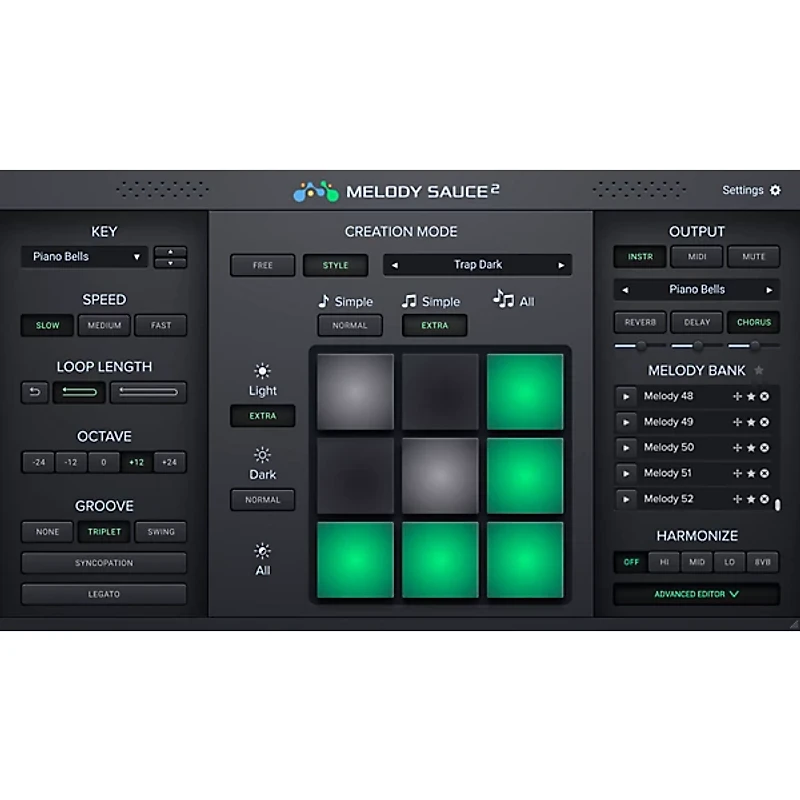Expand the ADVANCED EDITOR panel
The image size is (800, 800).
click(x=696, y=593)
